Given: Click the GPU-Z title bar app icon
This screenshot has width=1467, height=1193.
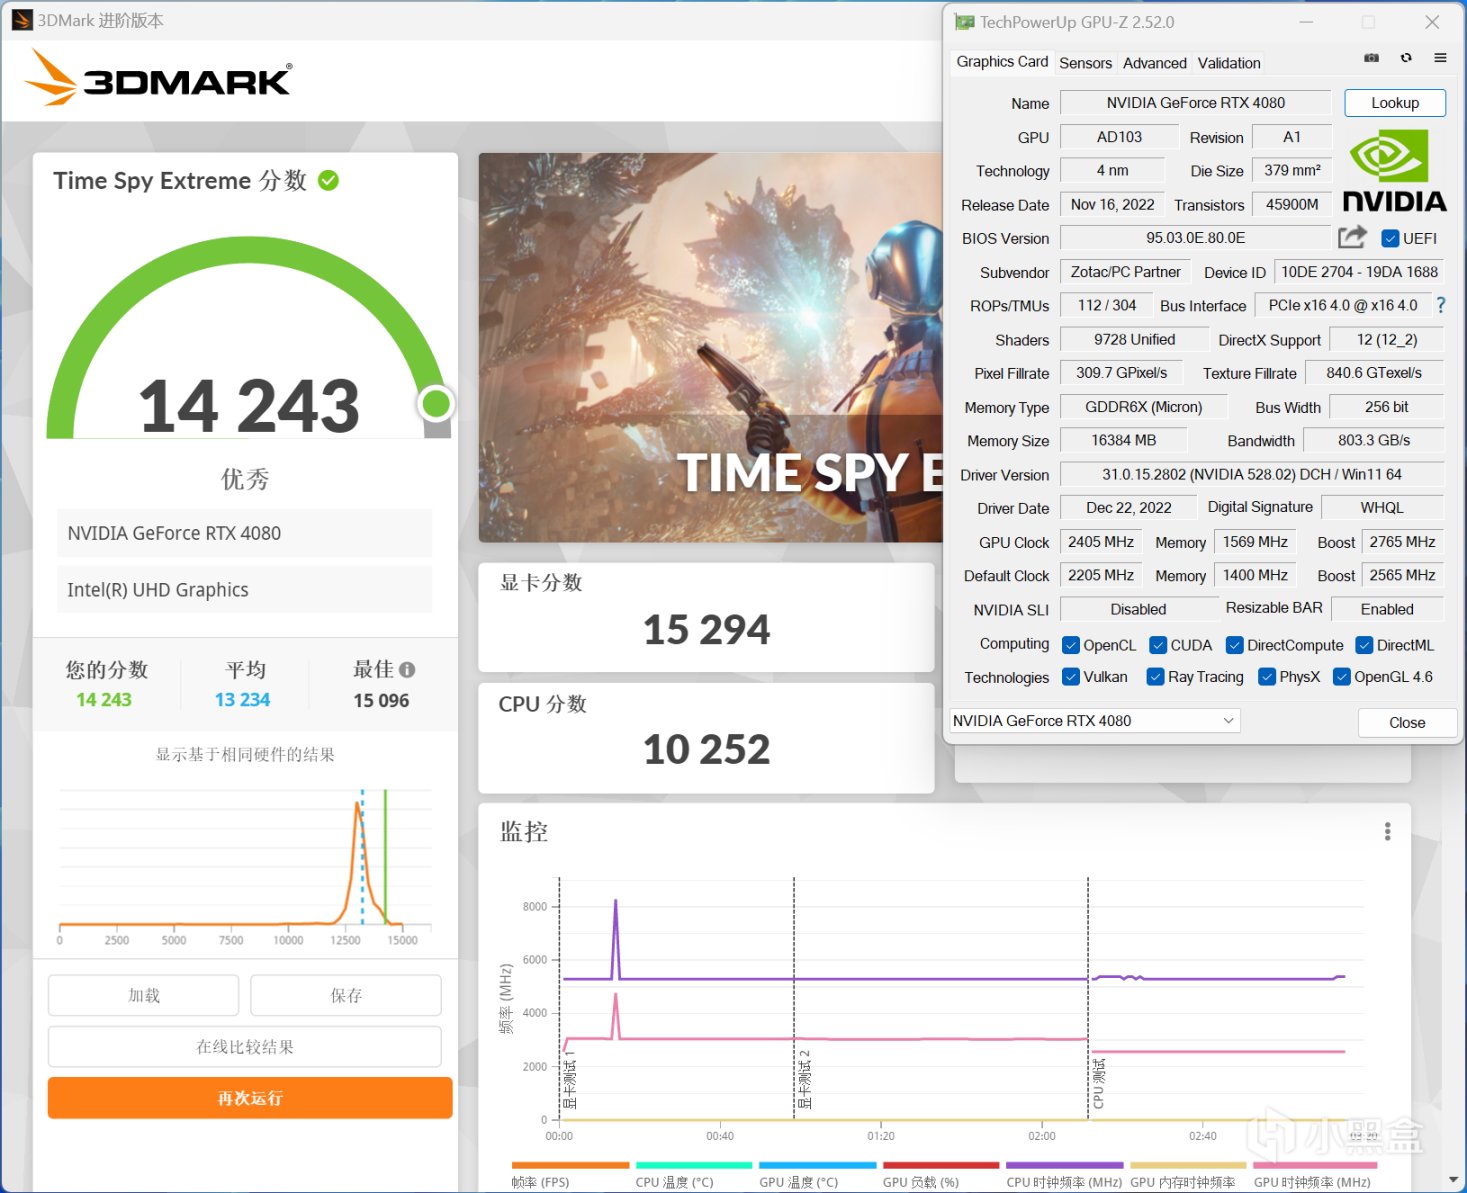Looking at the screenshot, I should 964,21.
